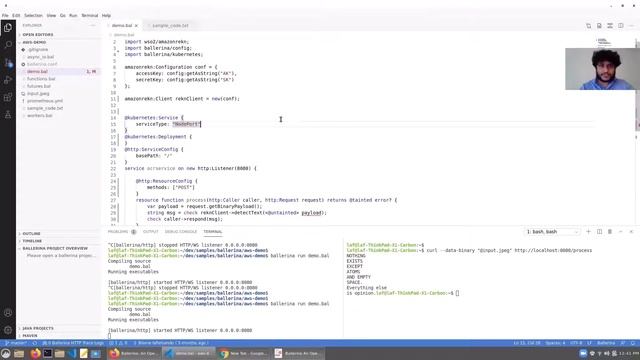Image resolution: width=640 pixels, height=360 pixels.
Task: Open the Source Control view
Action: pos(8,62)
